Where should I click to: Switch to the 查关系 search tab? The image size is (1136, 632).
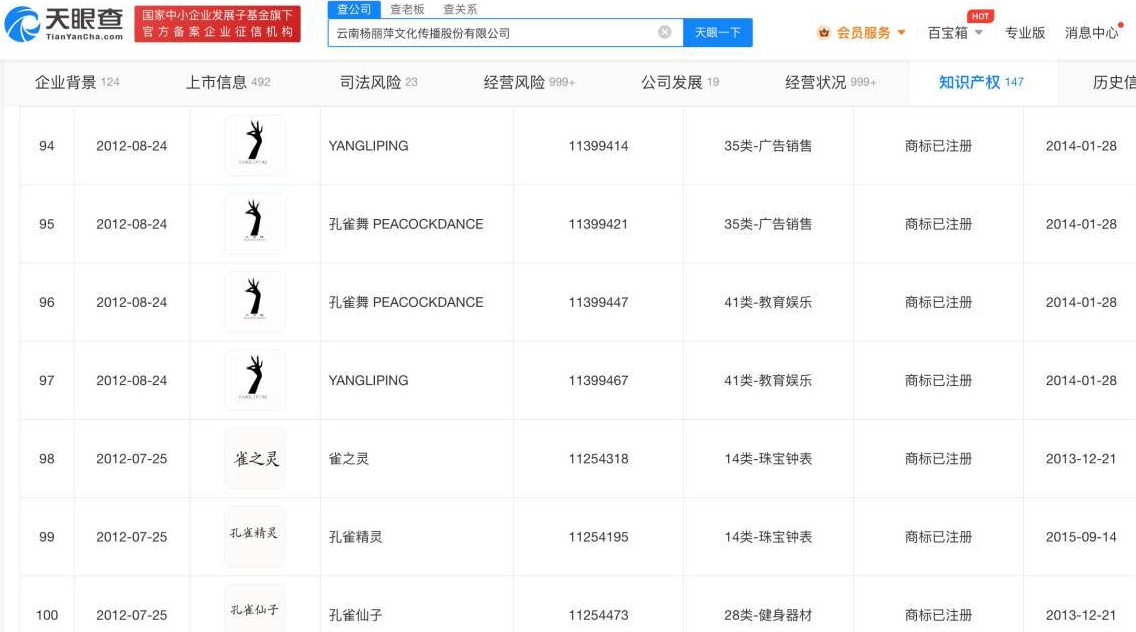pos(460,9)
